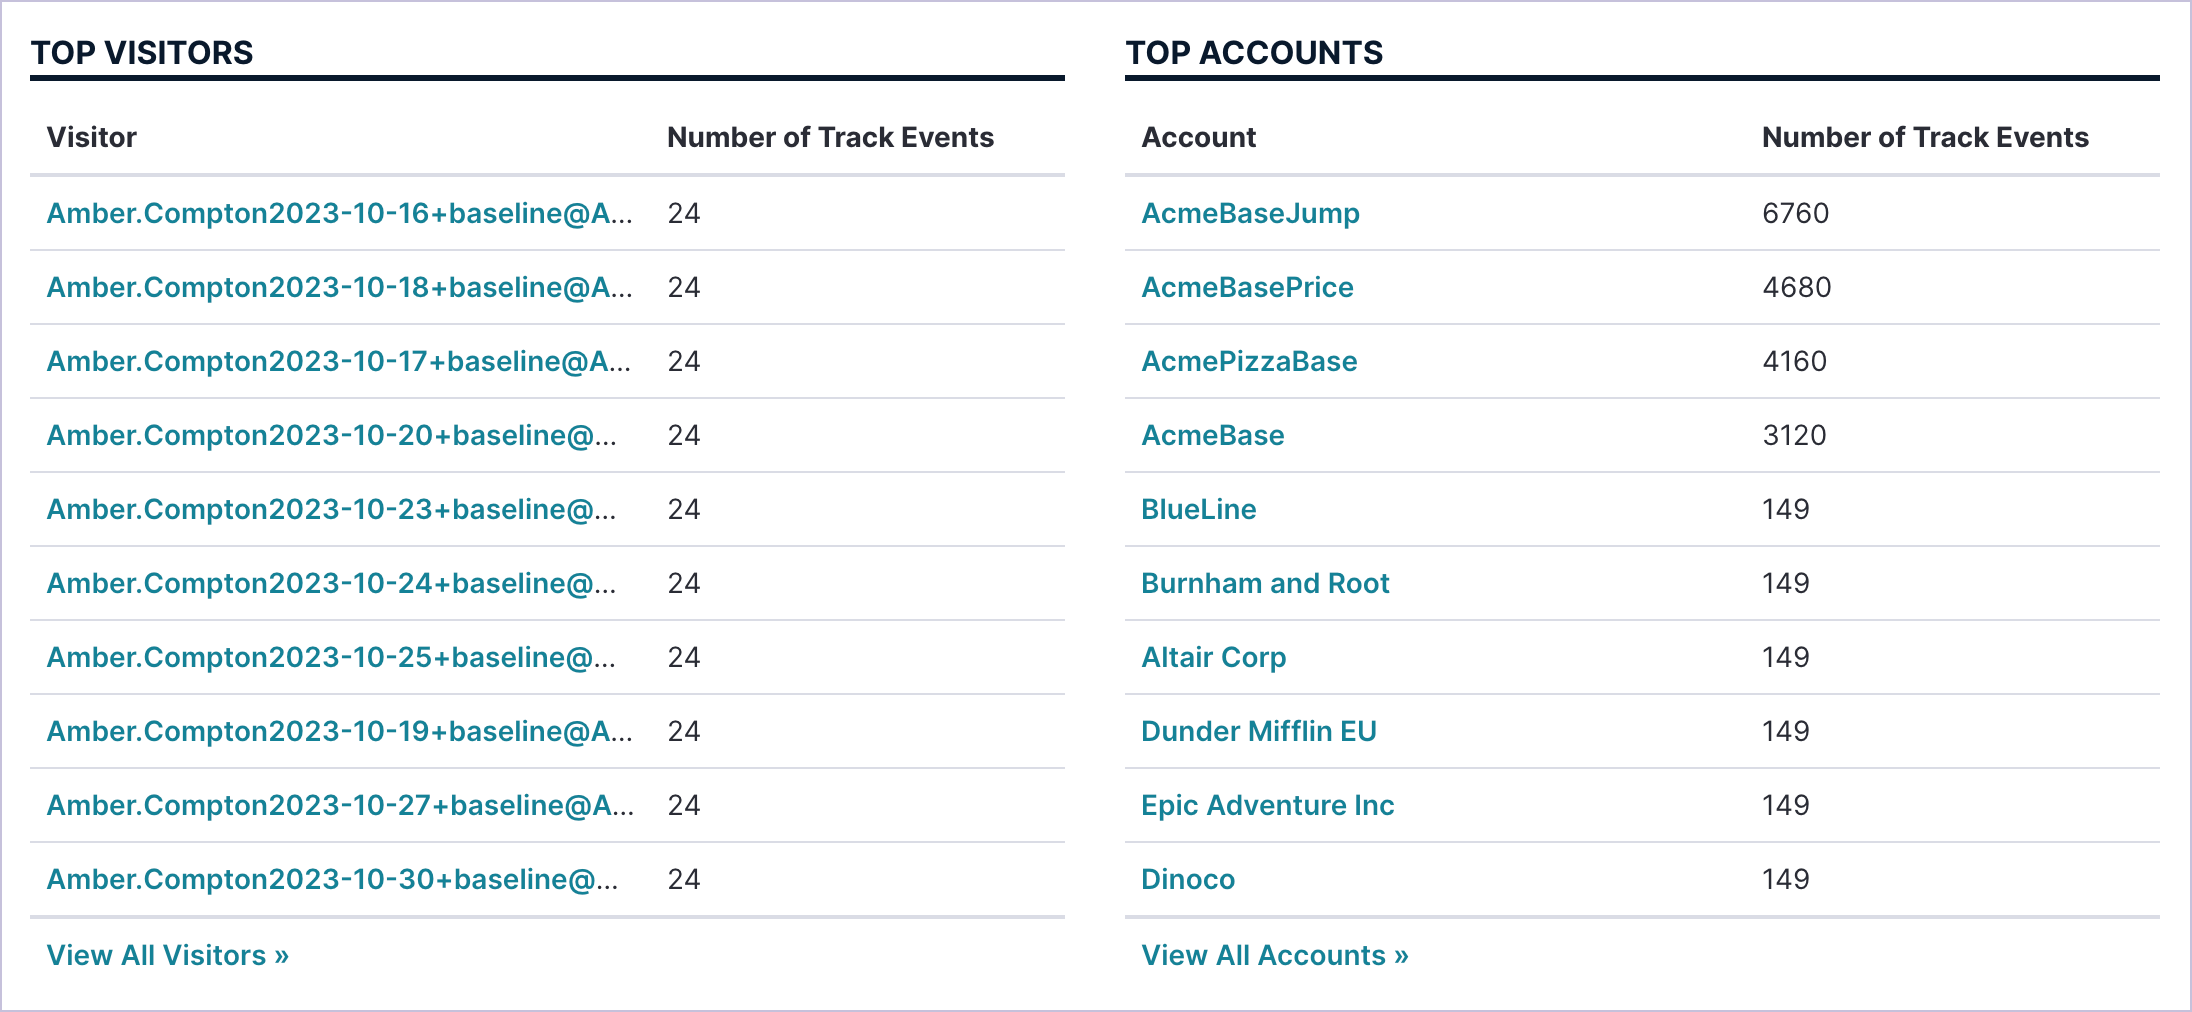Open Dunder Mifflin EU account

(x=1258, y=731)
